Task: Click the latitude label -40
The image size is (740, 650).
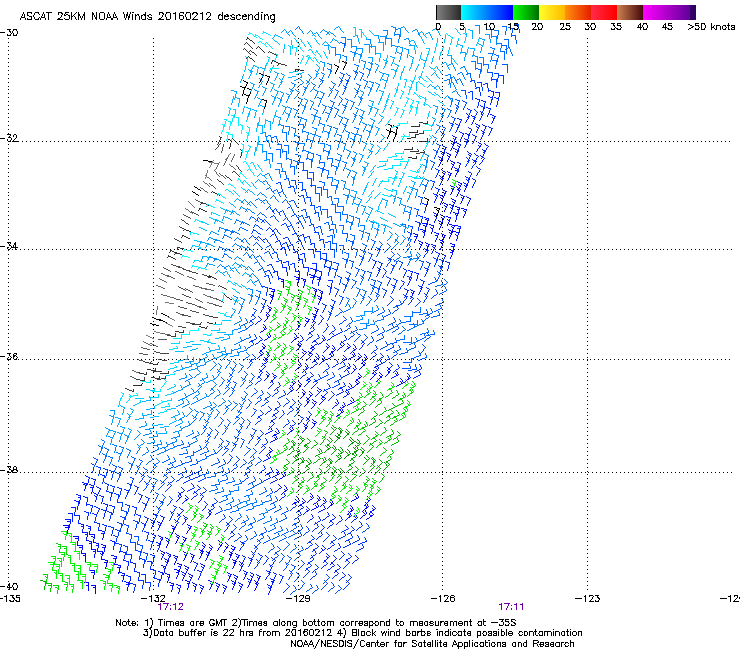Action: click(9, 586)
